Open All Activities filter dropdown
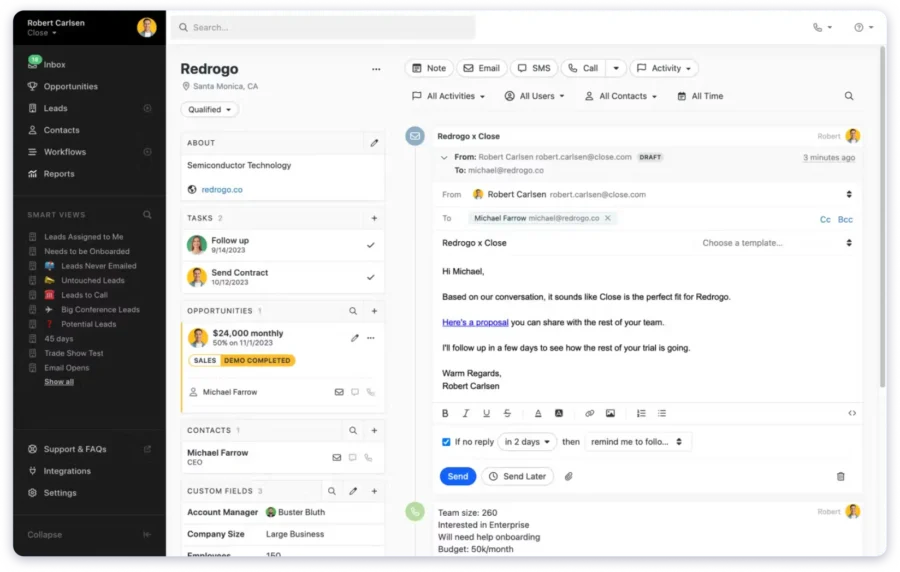 point(449,96)
